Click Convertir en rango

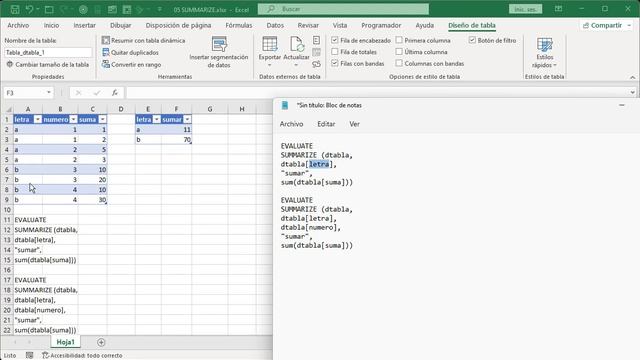point(131,64)
